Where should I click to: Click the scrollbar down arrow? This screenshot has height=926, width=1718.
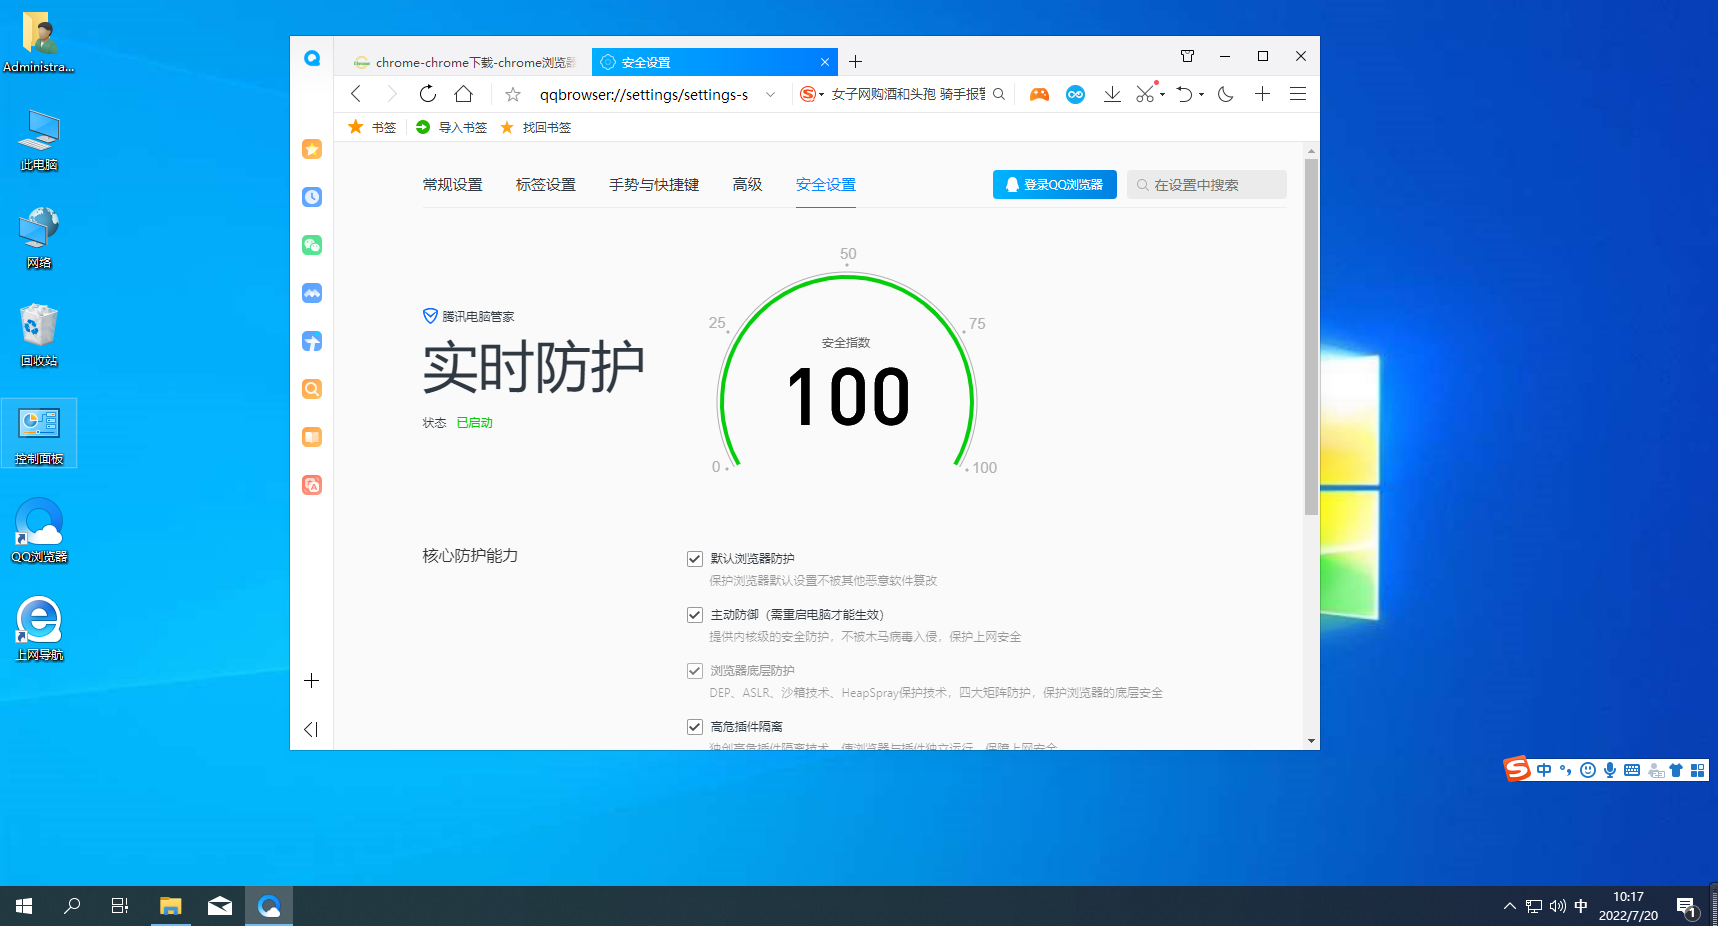point(1311,741)
